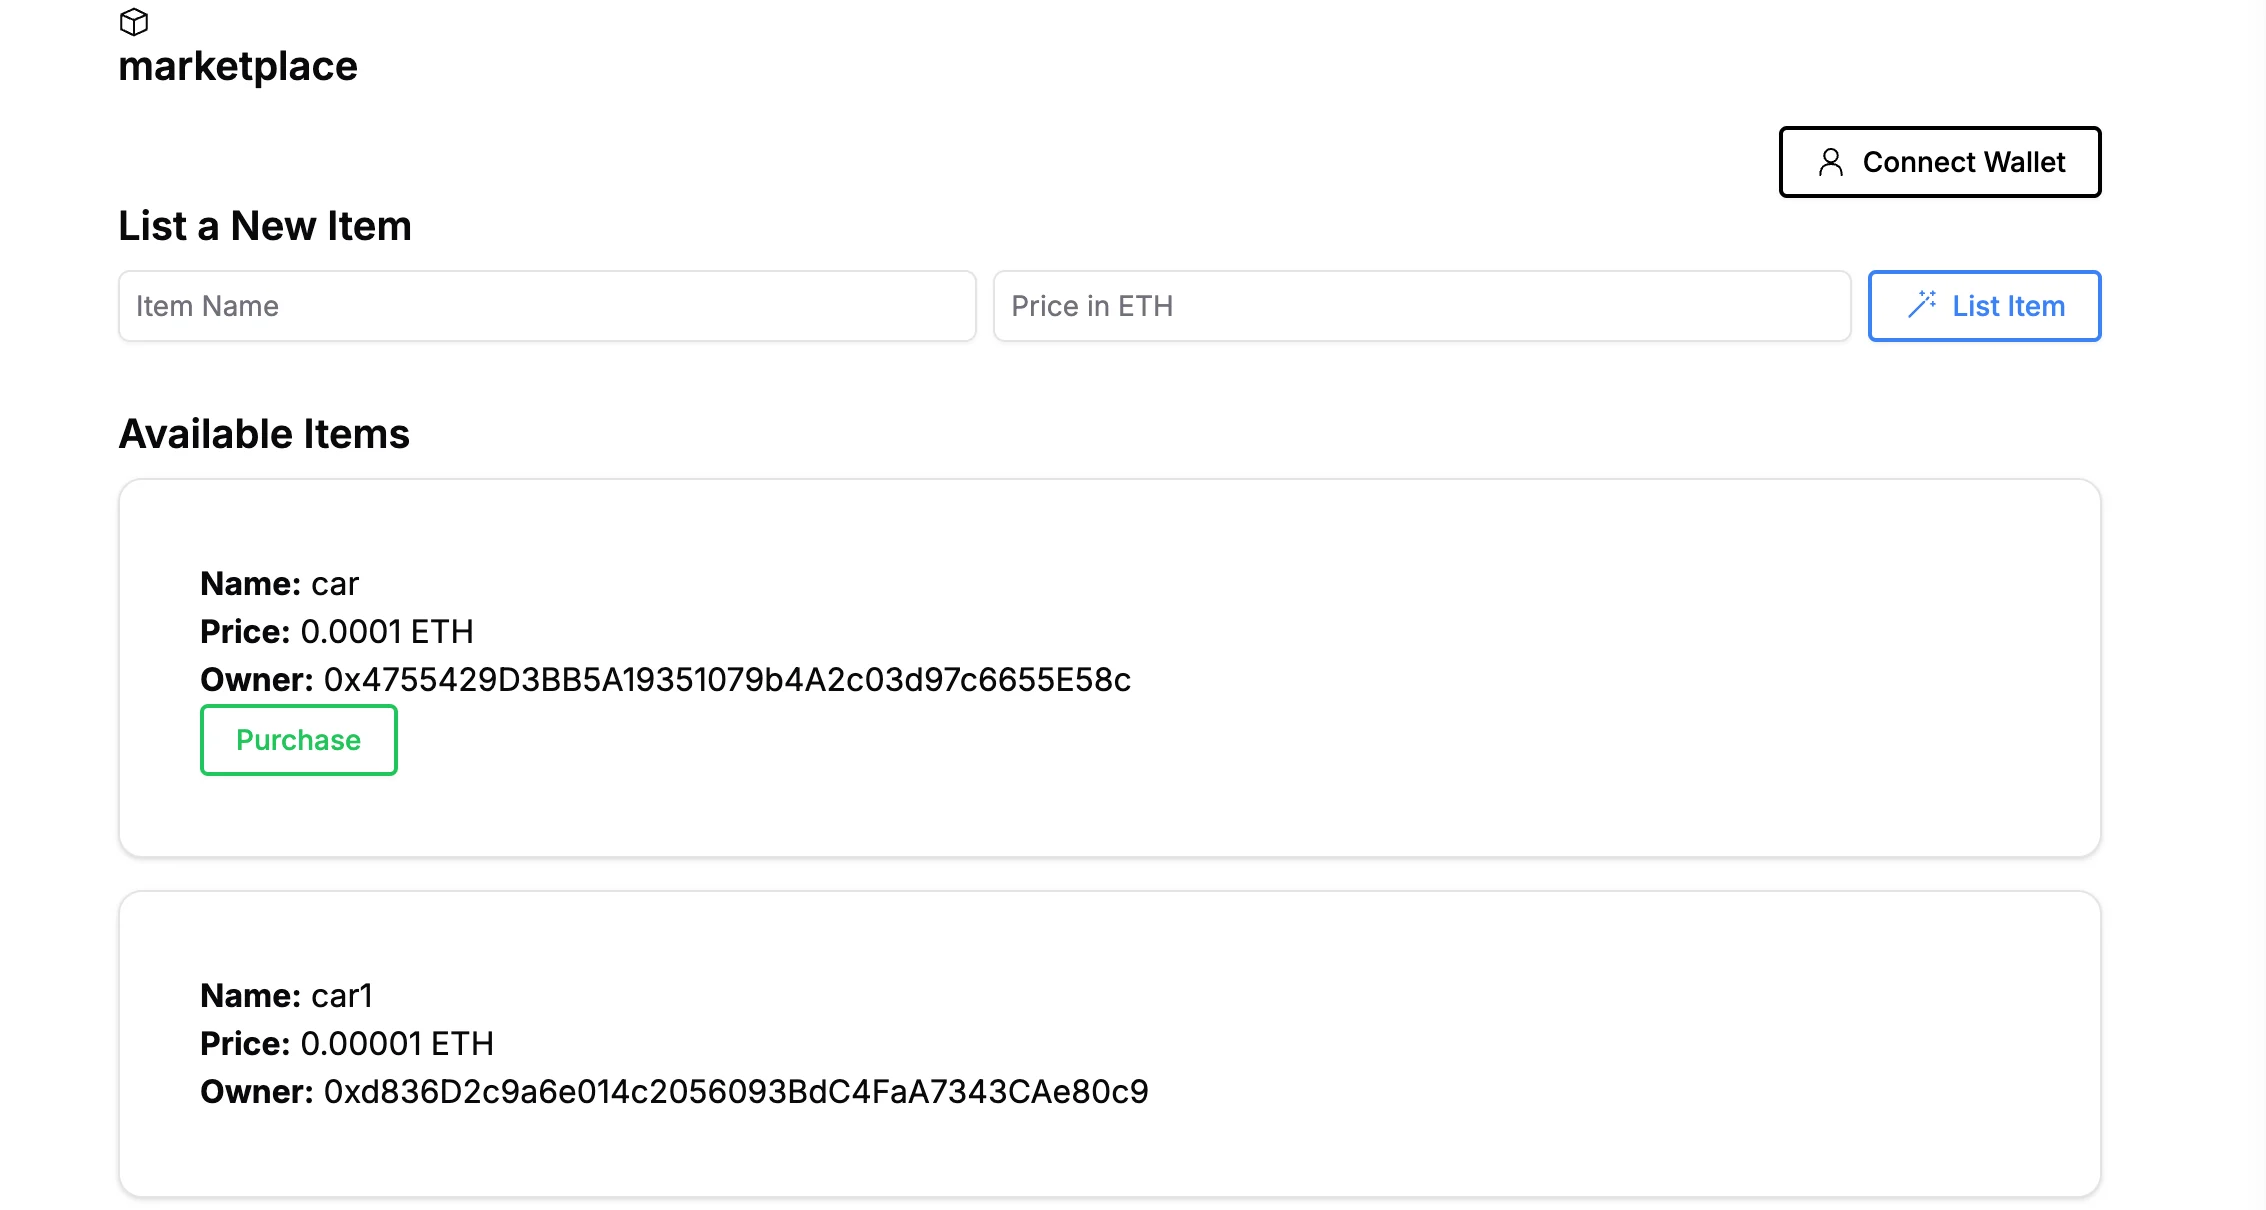Select the owner address of the car1 item
The image size is (2266, 1210).
pyautogui.click(x=736, y=1092)
